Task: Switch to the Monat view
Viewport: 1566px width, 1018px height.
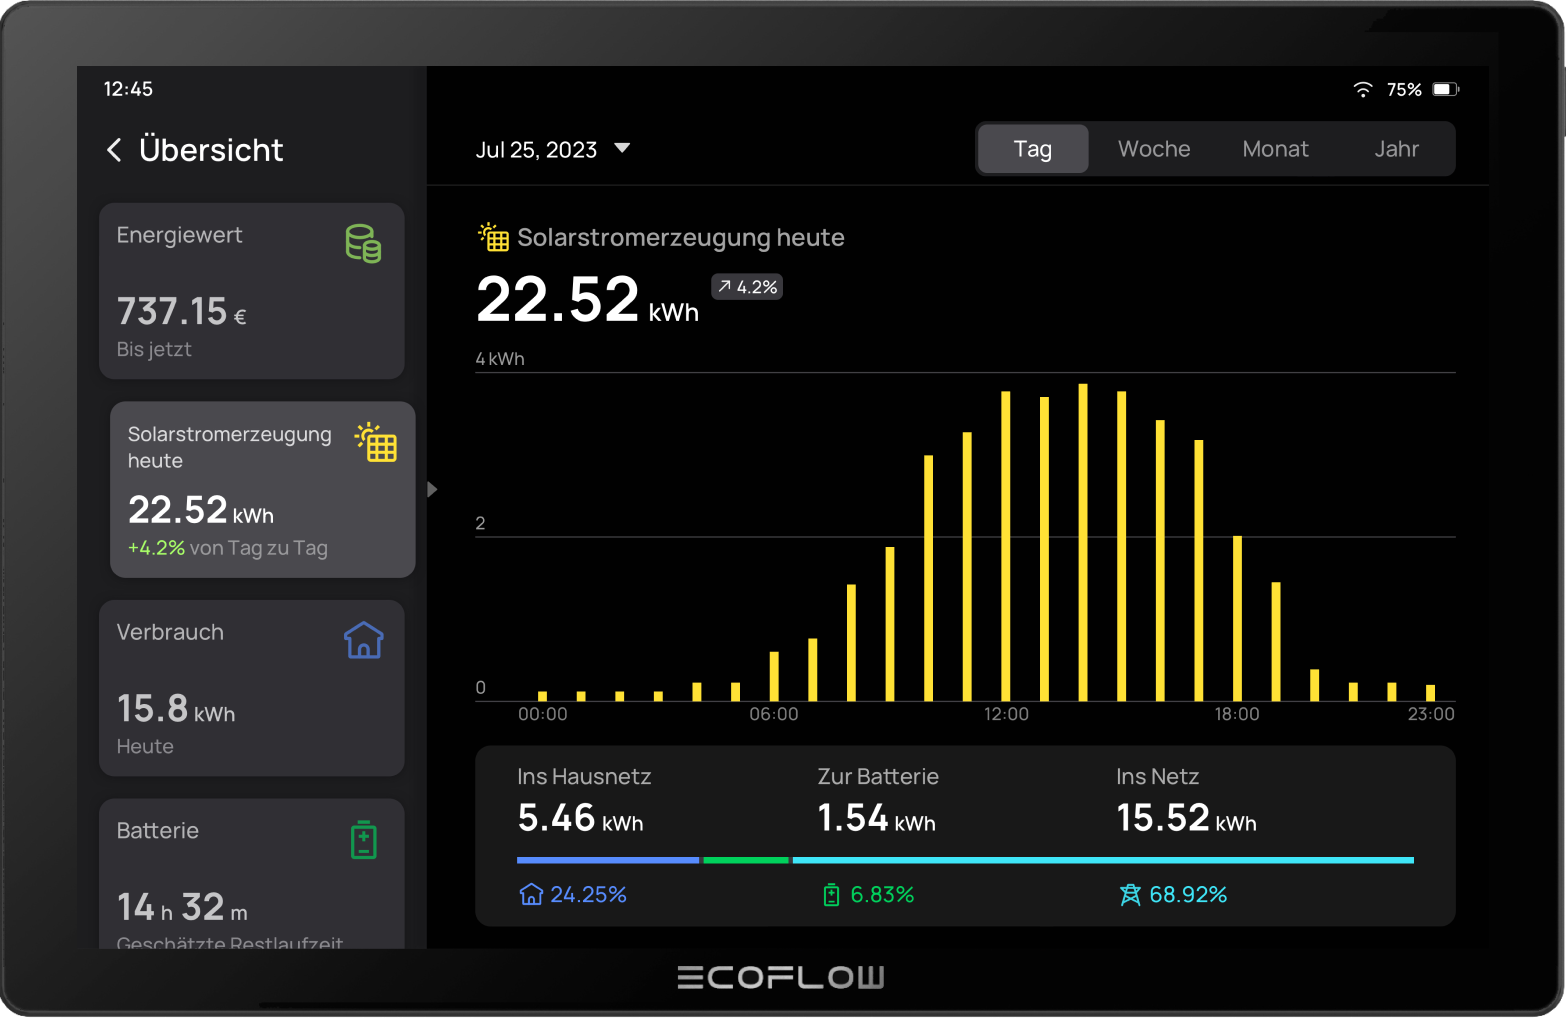Action: pyautogui.click(x=1275, y=149)
